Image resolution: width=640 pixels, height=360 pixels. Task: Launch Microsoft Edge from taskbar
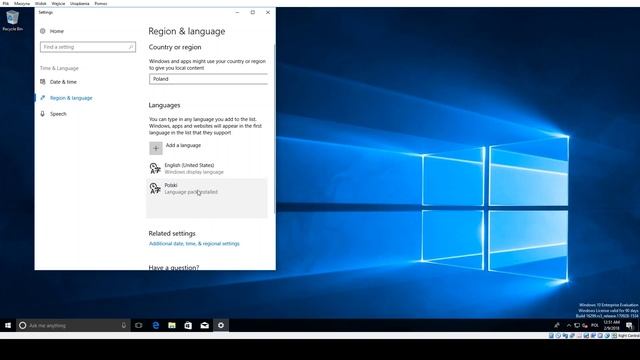pyautogui.click(x=156, y=325)
